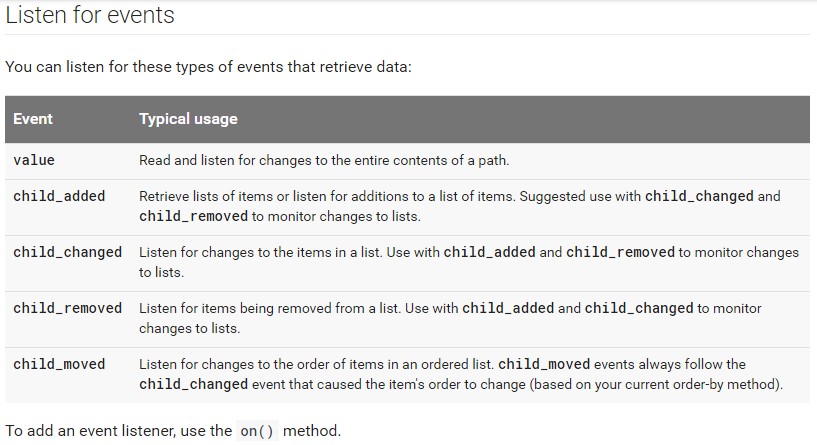
Task: Select the child_changed event name cell
Action: pyautogui.click(x=67, y=252)
